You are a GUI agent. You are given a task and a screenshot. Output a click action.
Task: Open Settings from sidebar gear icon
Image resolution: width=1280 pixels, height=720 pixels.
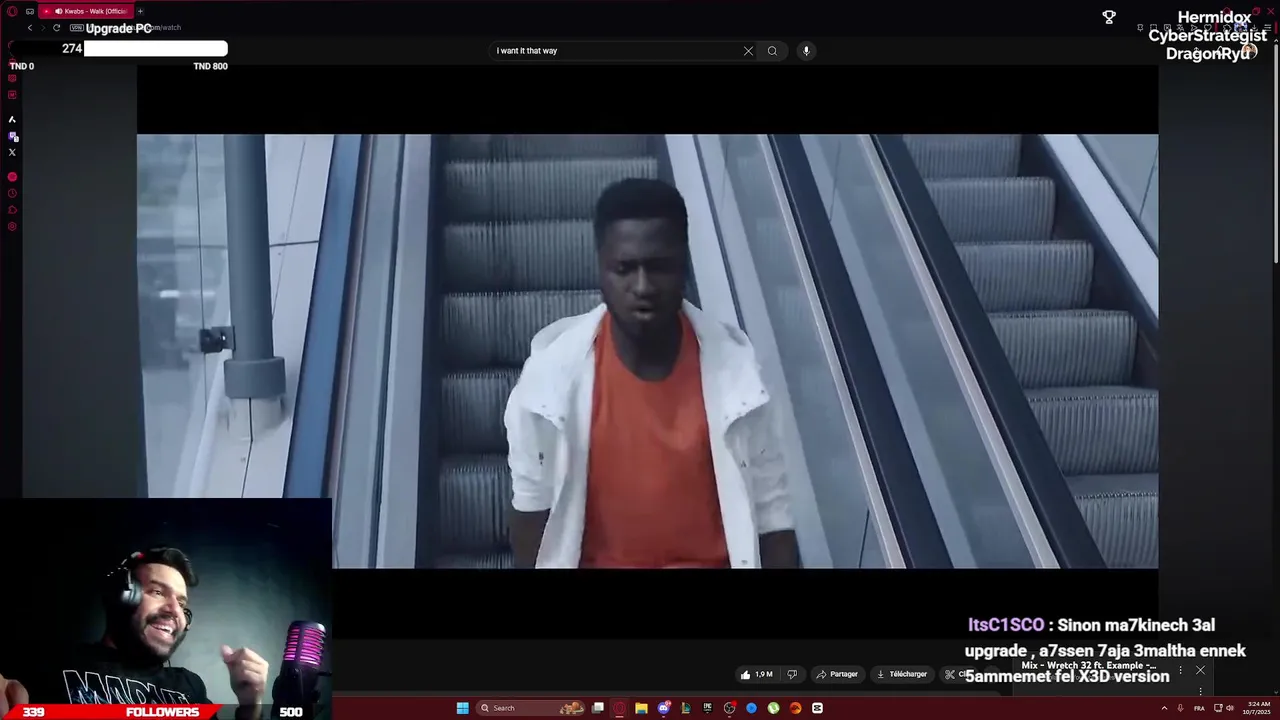(12, 226)
